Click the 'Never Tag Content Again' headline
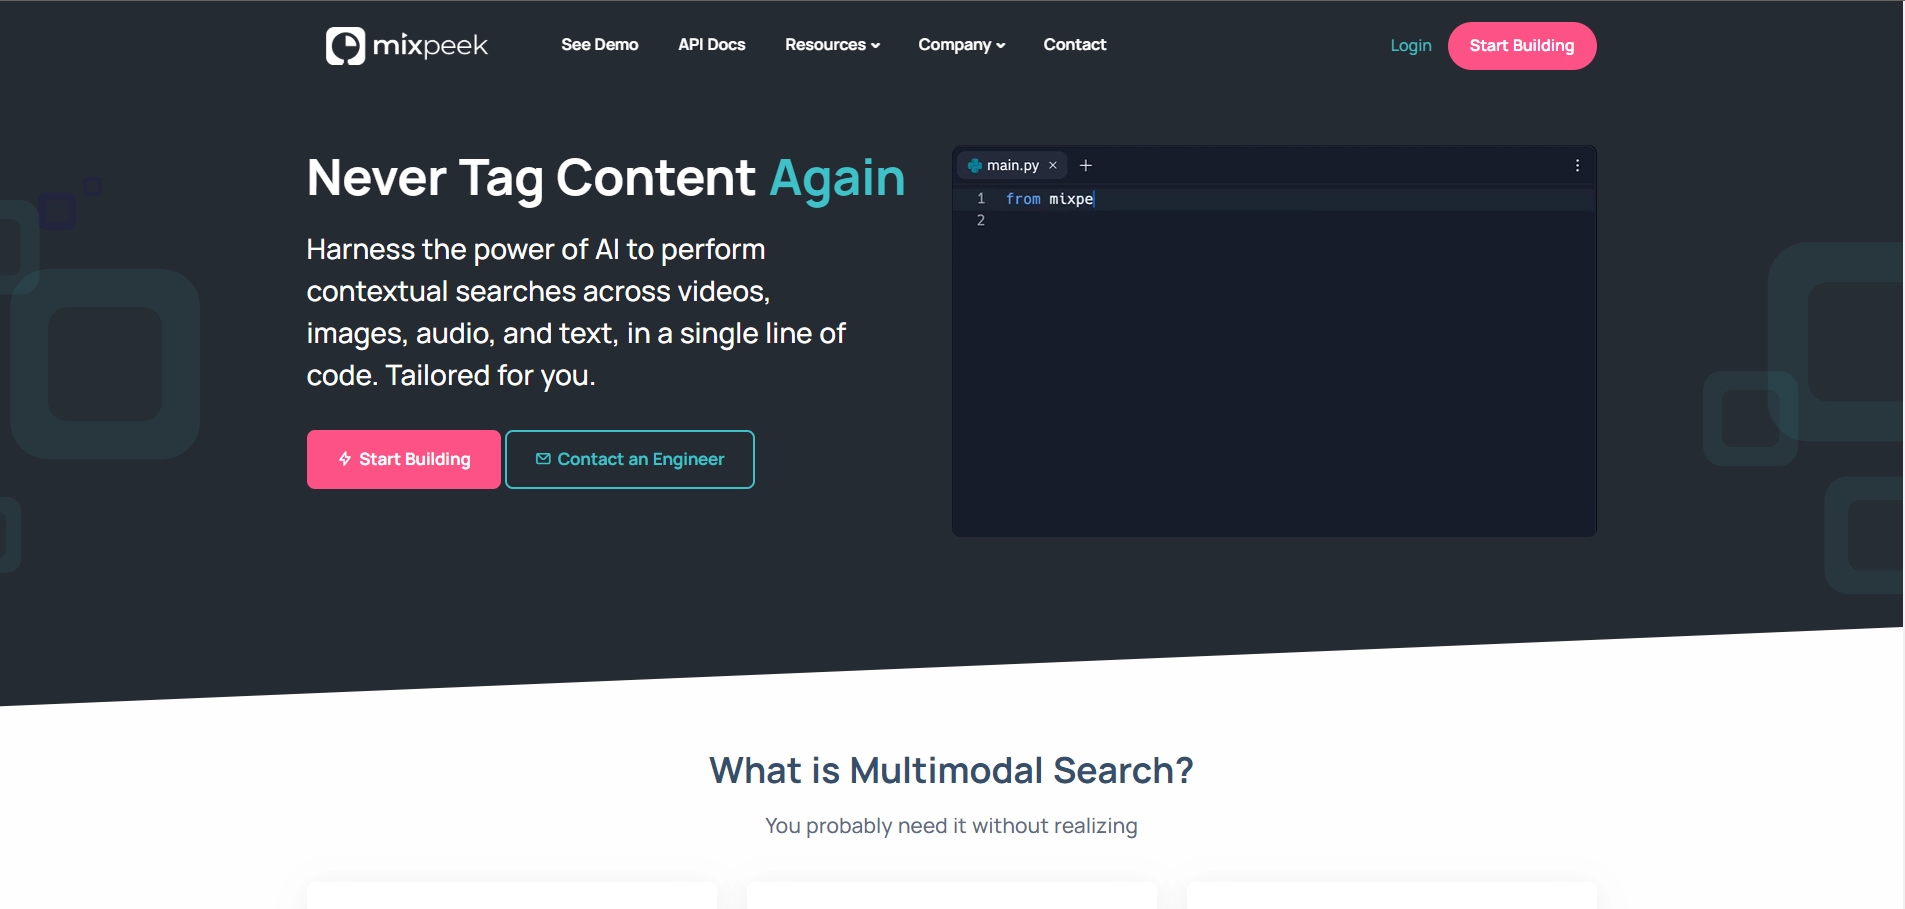This screenshot has width=1905, height=909. (606, 178)
